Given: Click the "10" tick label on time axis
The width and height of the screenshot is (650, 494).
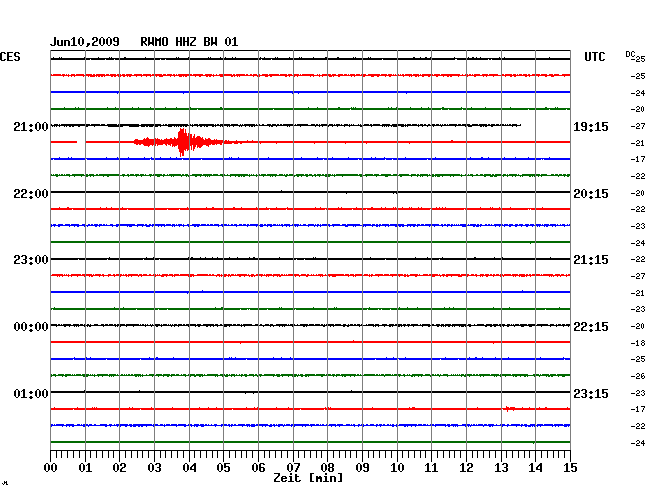Looking at the screenshot, I should tap(397, 468).
